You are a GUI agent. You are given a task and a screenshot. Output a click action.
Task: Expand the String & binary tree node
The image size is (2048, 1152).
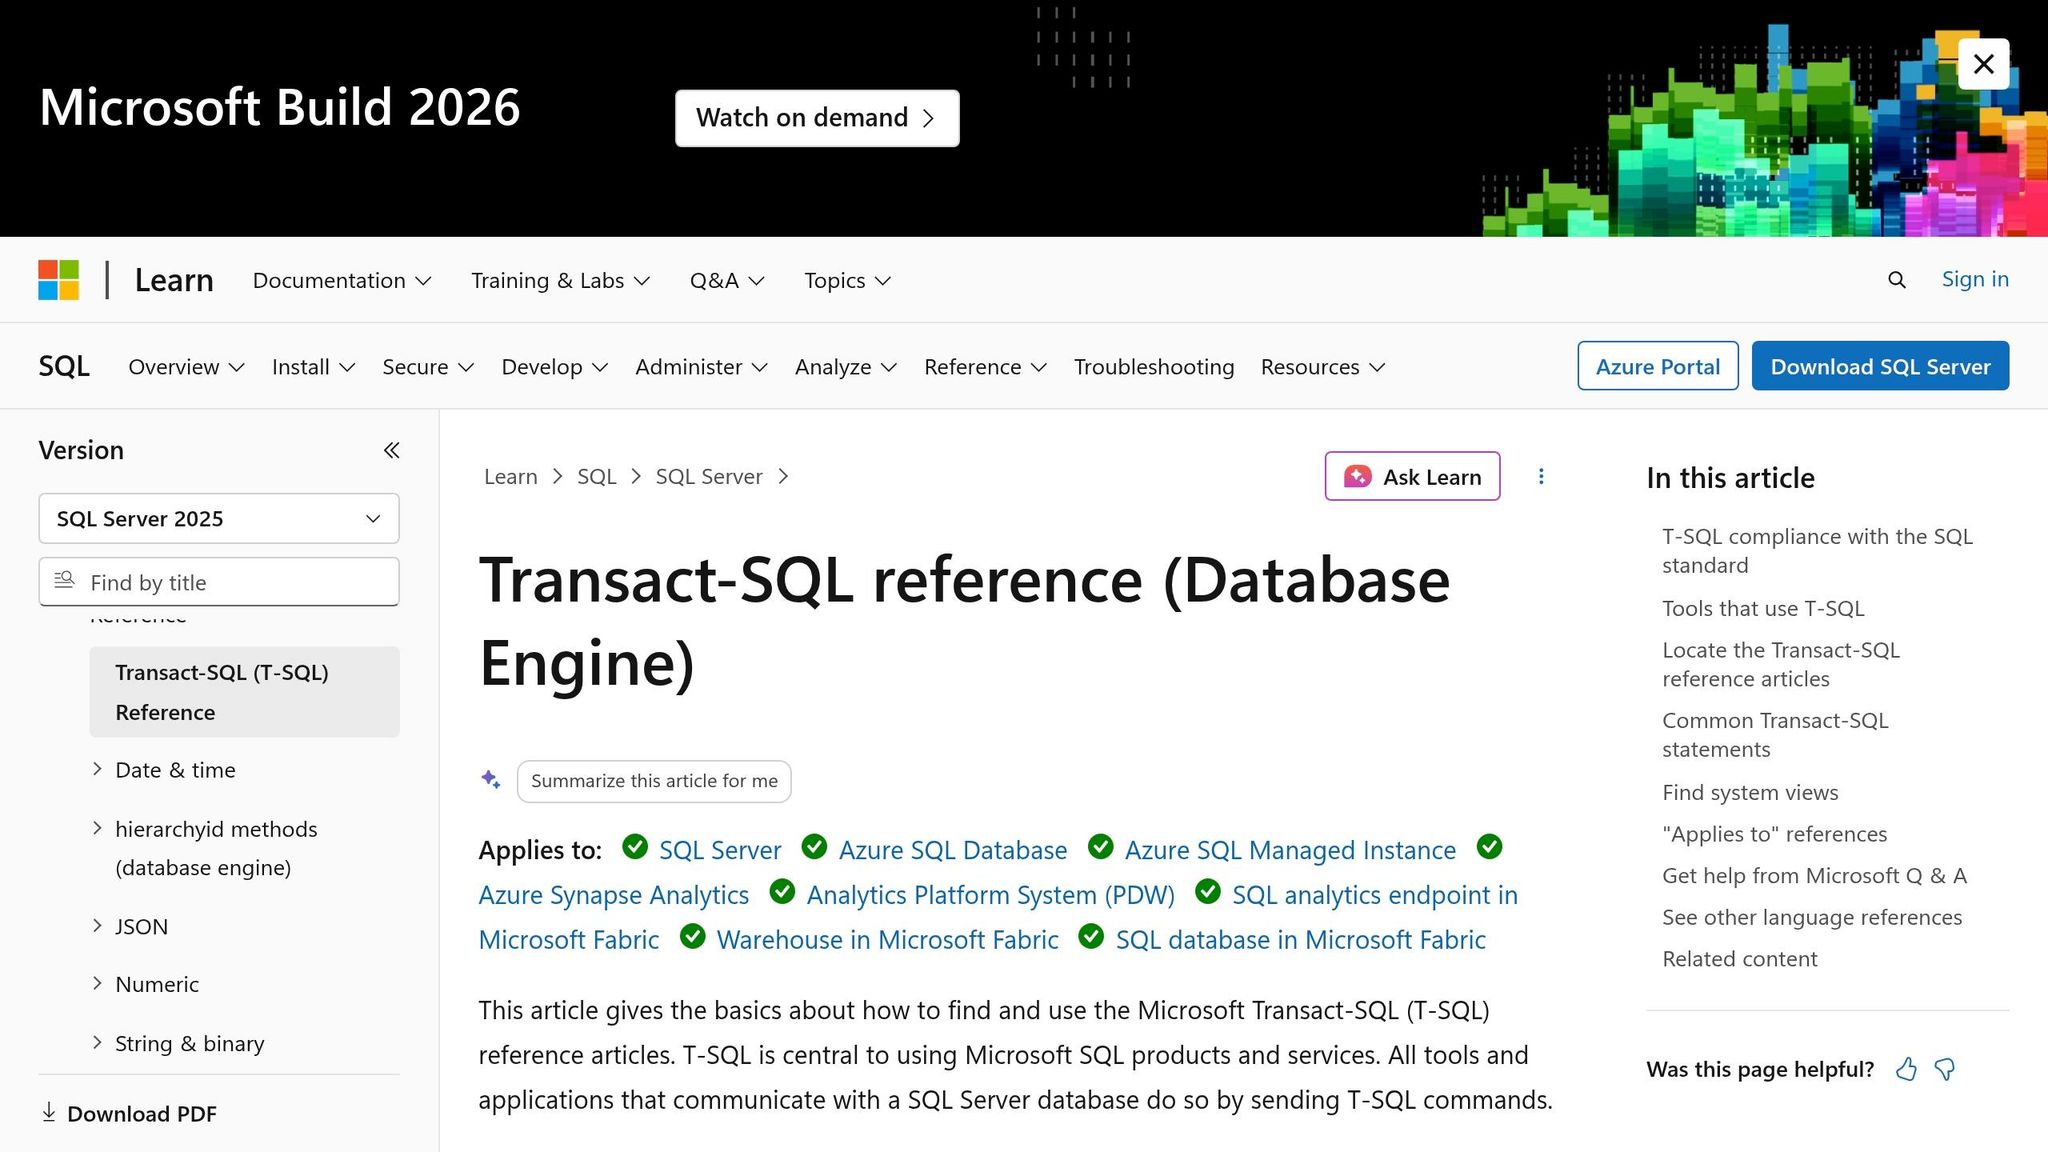point(97,1043)
